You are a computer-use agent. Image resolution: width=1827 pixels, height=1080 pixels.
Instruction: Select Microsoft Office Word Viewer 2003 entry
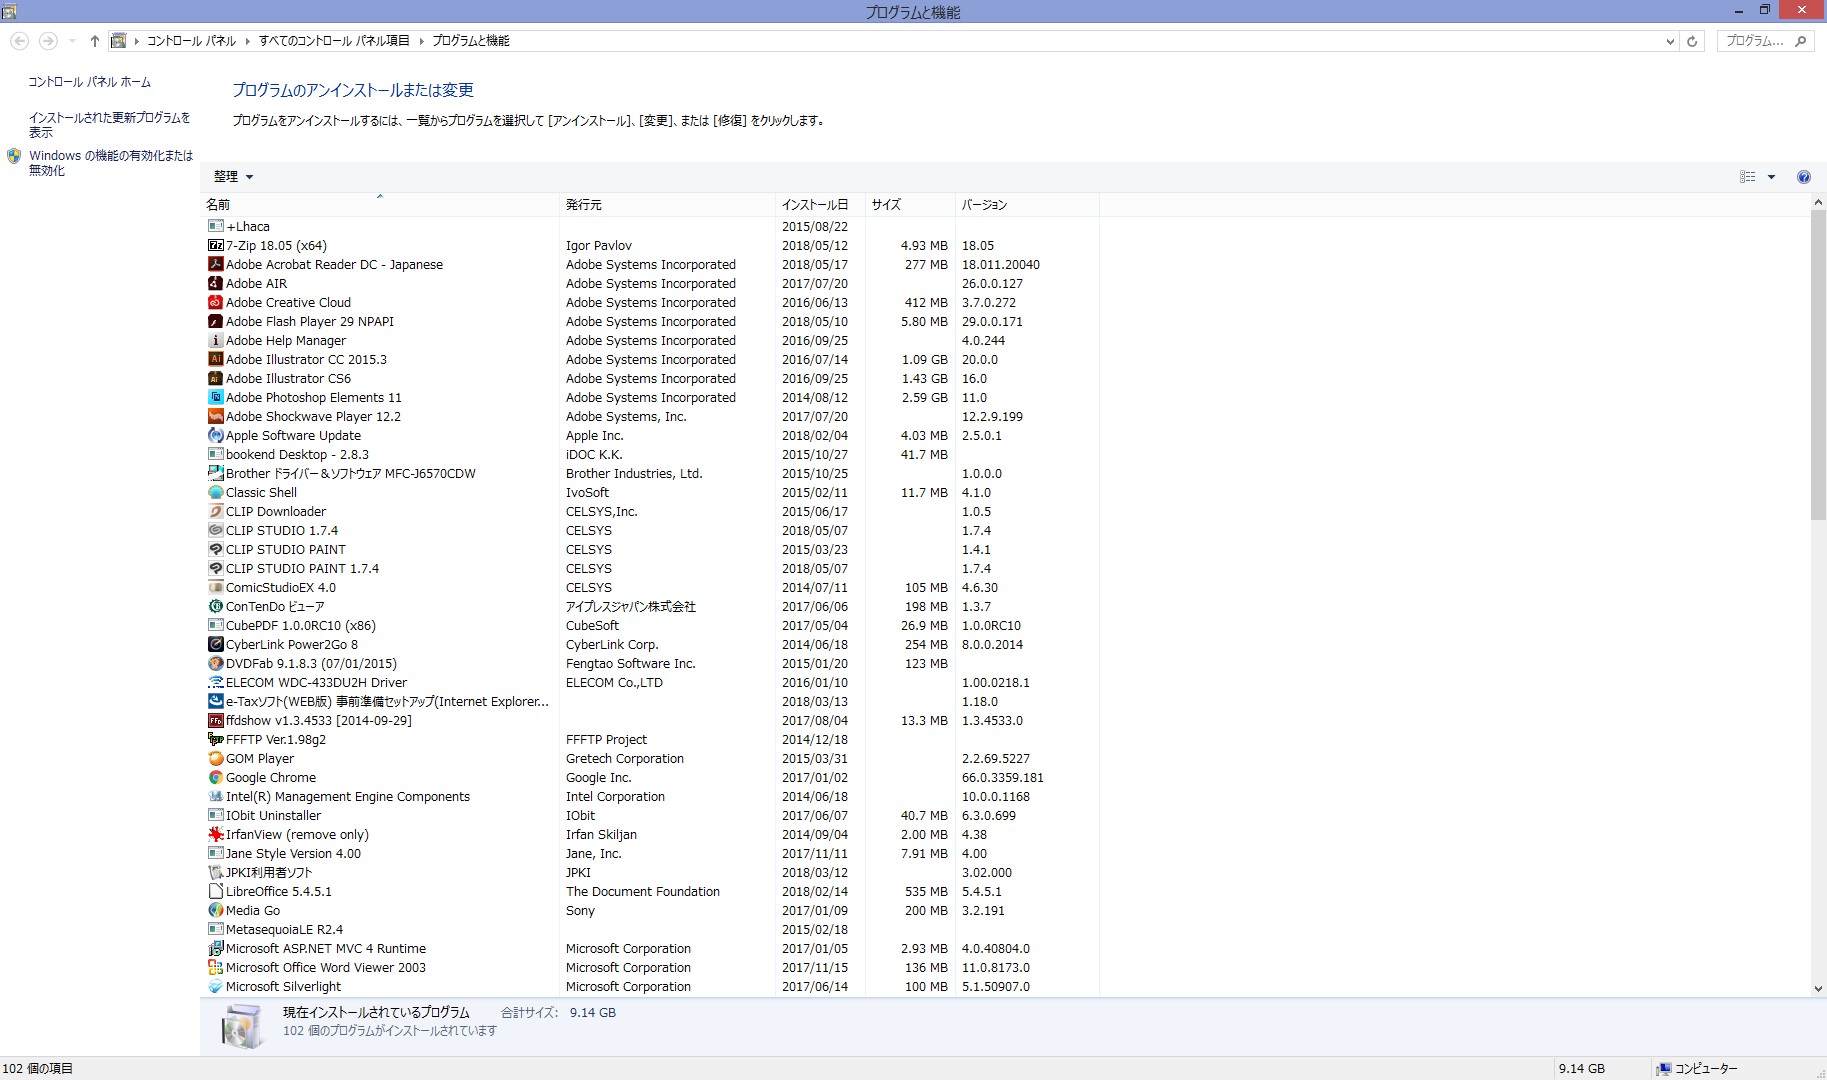(652, 967)
